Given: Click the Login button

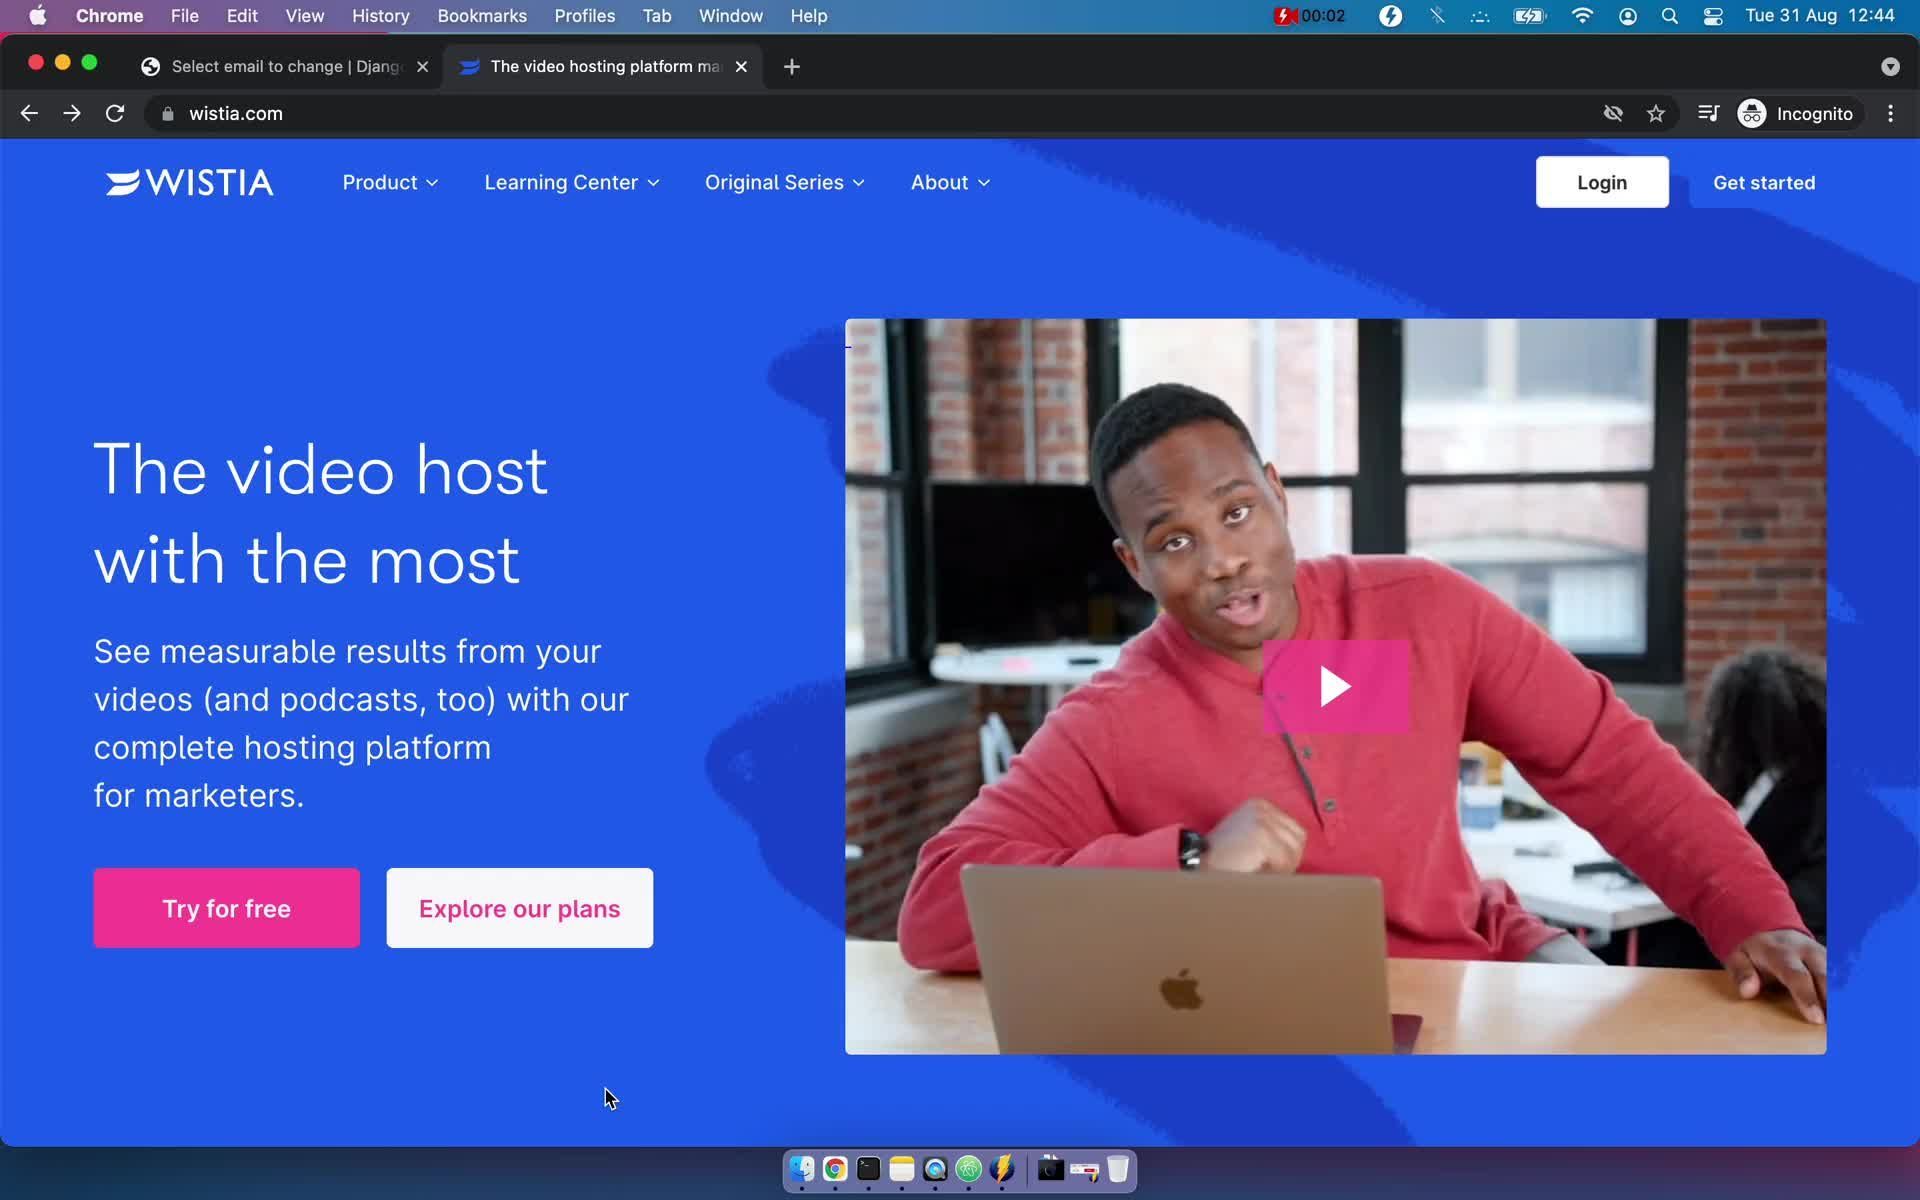Looking at the screenshot, I should point(1601,183).
